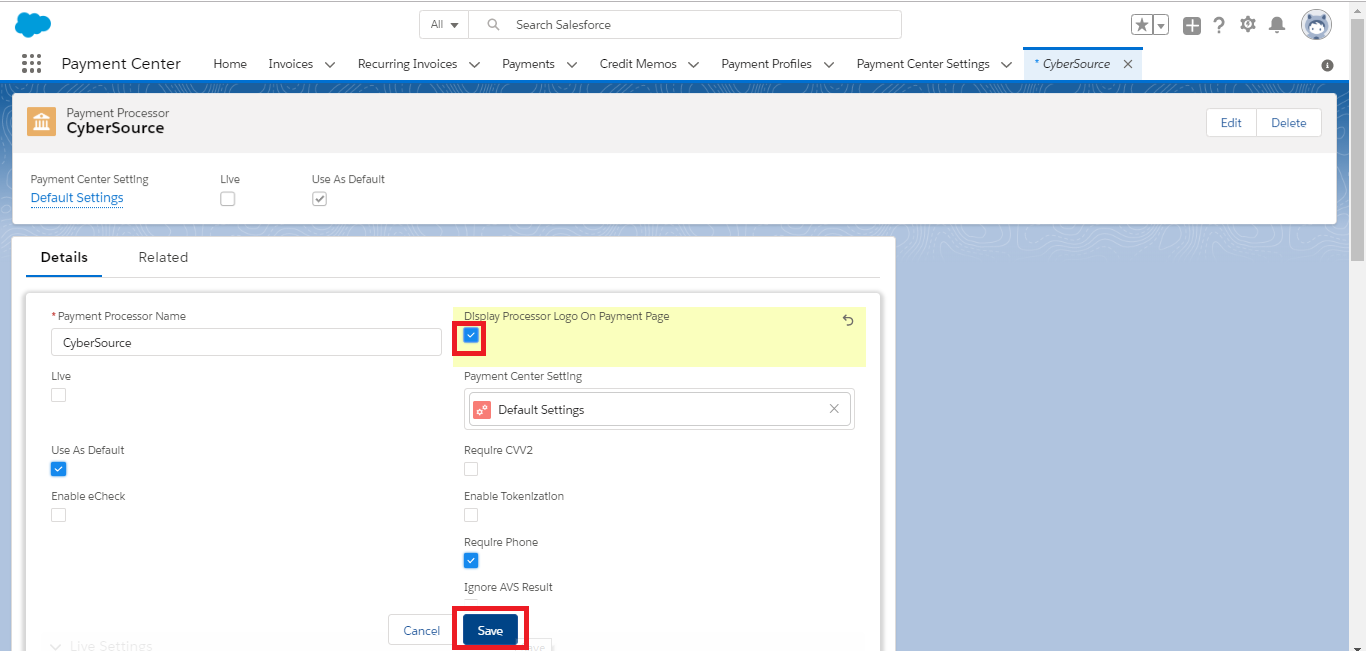Expand the Invoices tab dropdown chevron

tap(330, 64)
